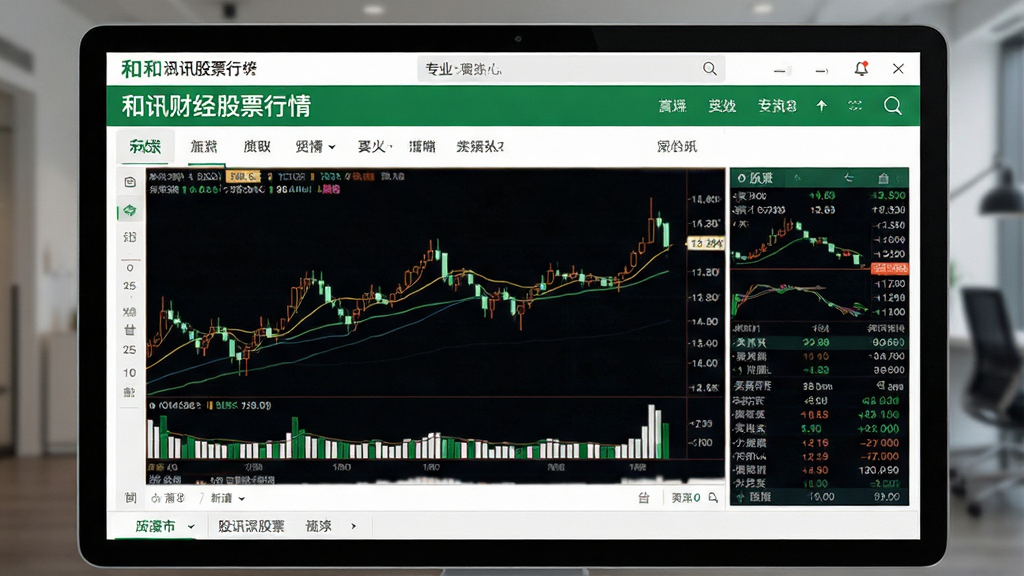This screenshot has height=576, width=1024.
Task: Open the tab at the end of the left group
Action: [x=480, y=146]
